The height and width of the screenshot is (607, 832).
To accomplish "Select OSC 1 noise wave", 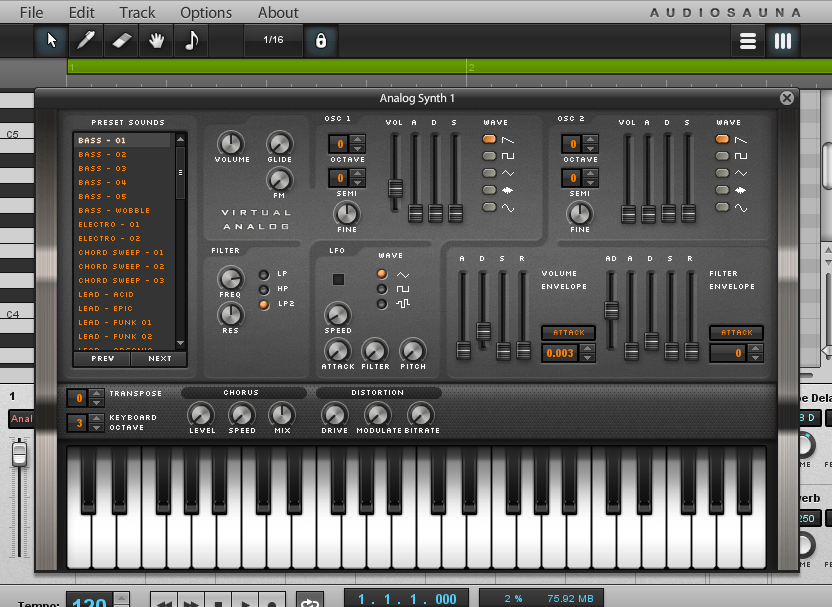I will point(489,190).
